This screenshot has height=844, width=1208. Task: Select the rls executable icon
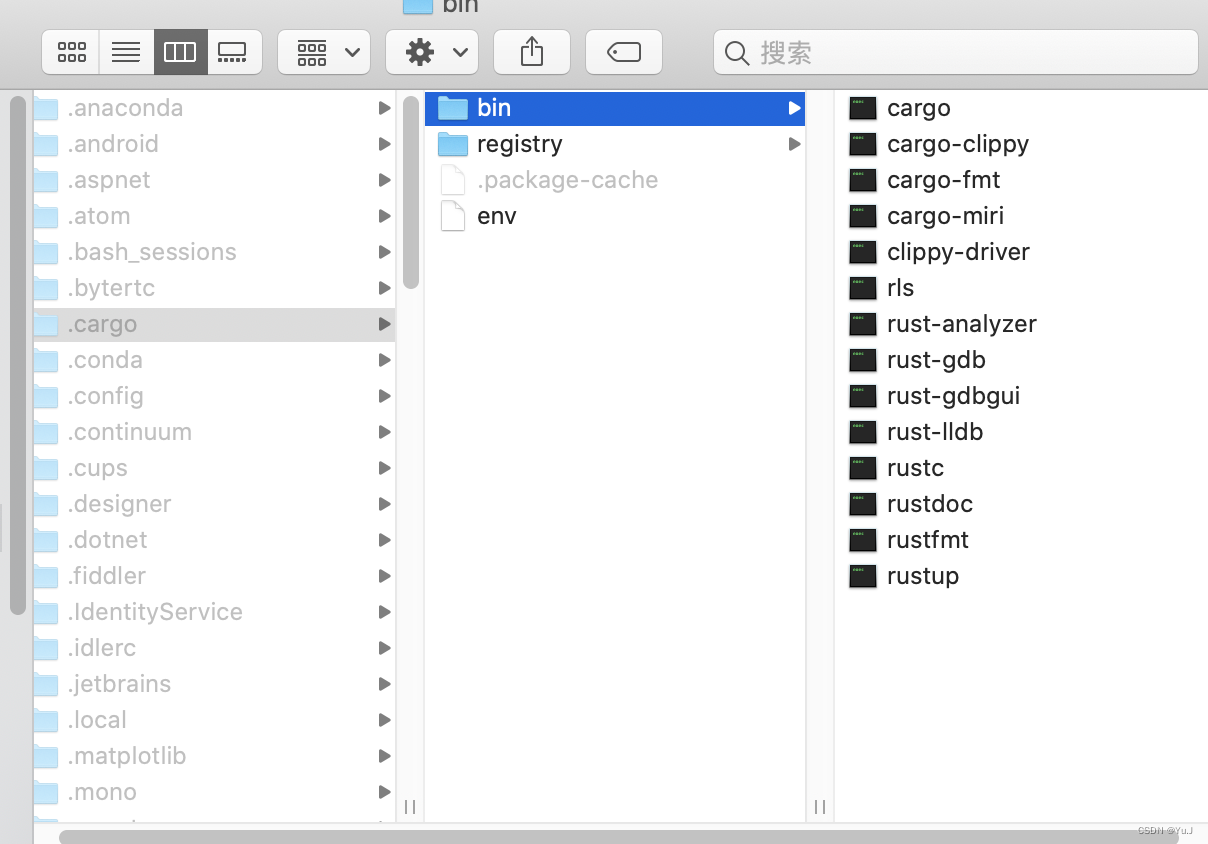[863, 288]
